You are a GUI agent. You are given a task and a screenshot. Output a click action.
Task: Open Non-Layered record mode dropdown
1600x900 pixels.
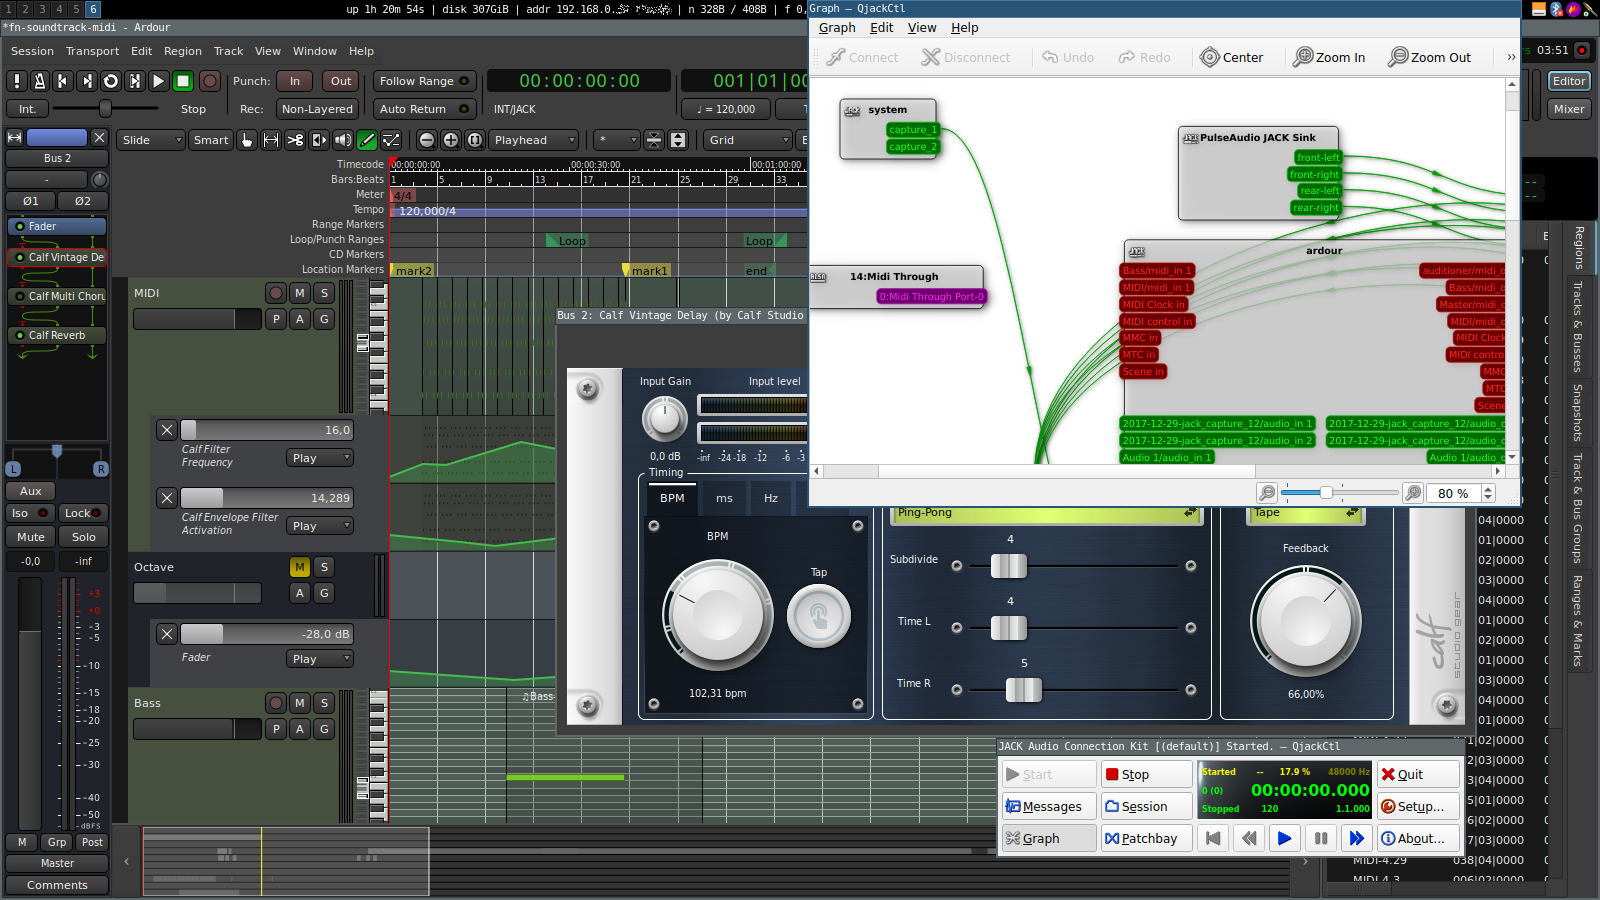coord(317,109)
